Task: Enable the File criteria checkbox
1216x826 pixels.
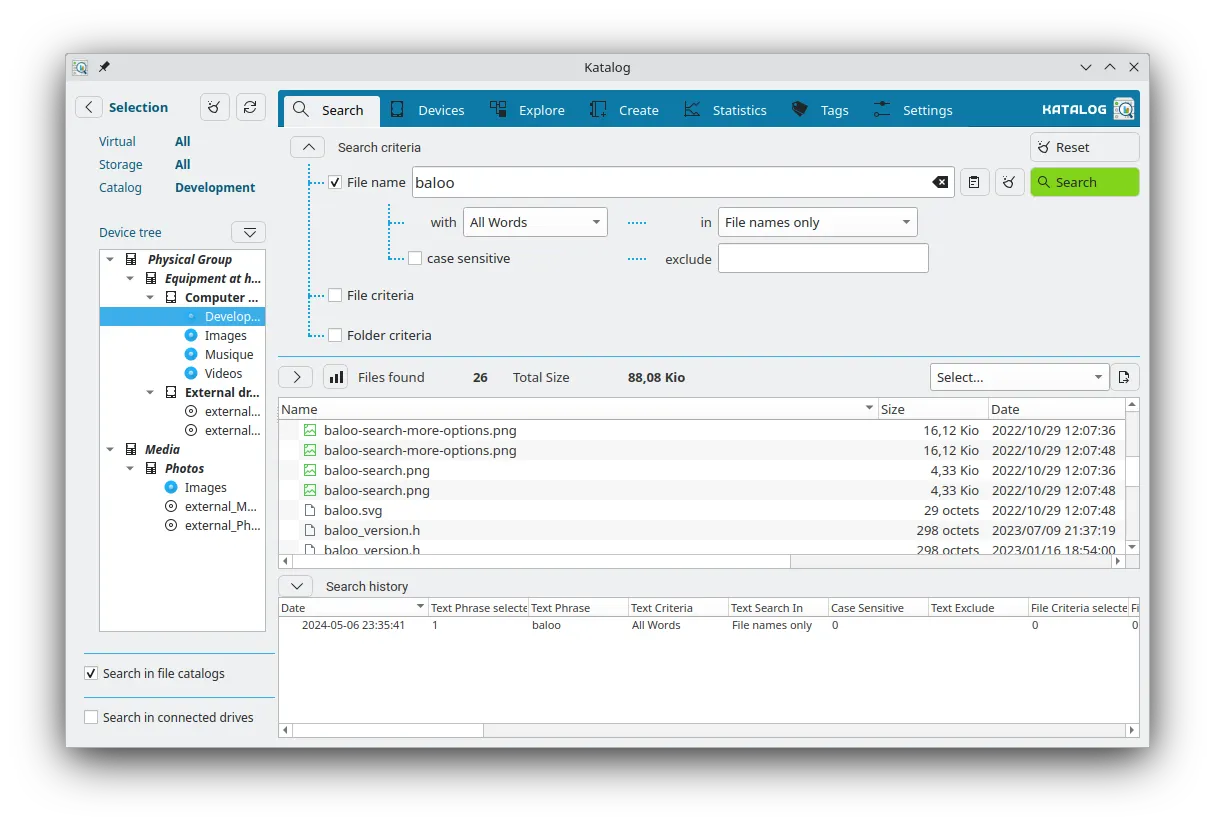Action: pyautogui.click(x=335, y=295)
